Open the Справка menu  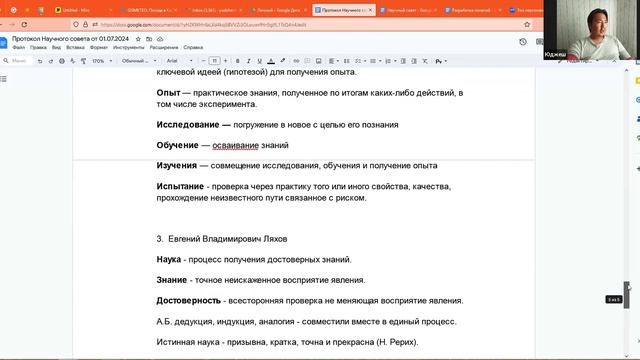(x=193, y=48)
